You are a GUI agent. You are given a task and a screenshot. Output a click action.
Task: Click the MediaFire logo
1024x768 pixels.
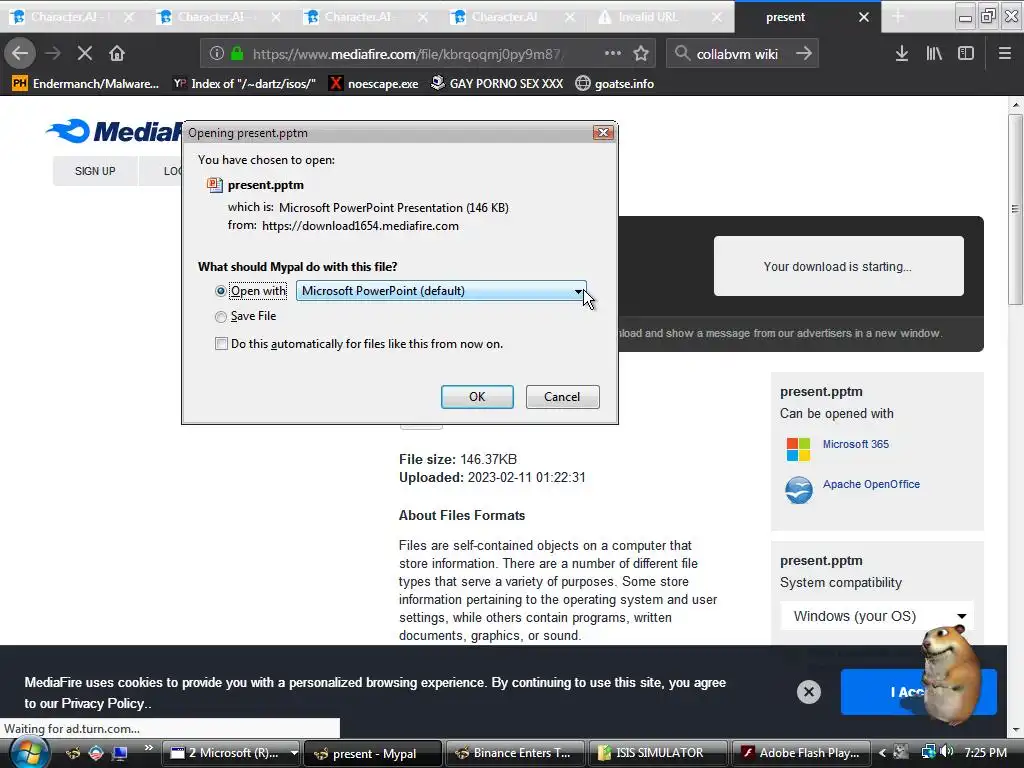pos(114,131)
